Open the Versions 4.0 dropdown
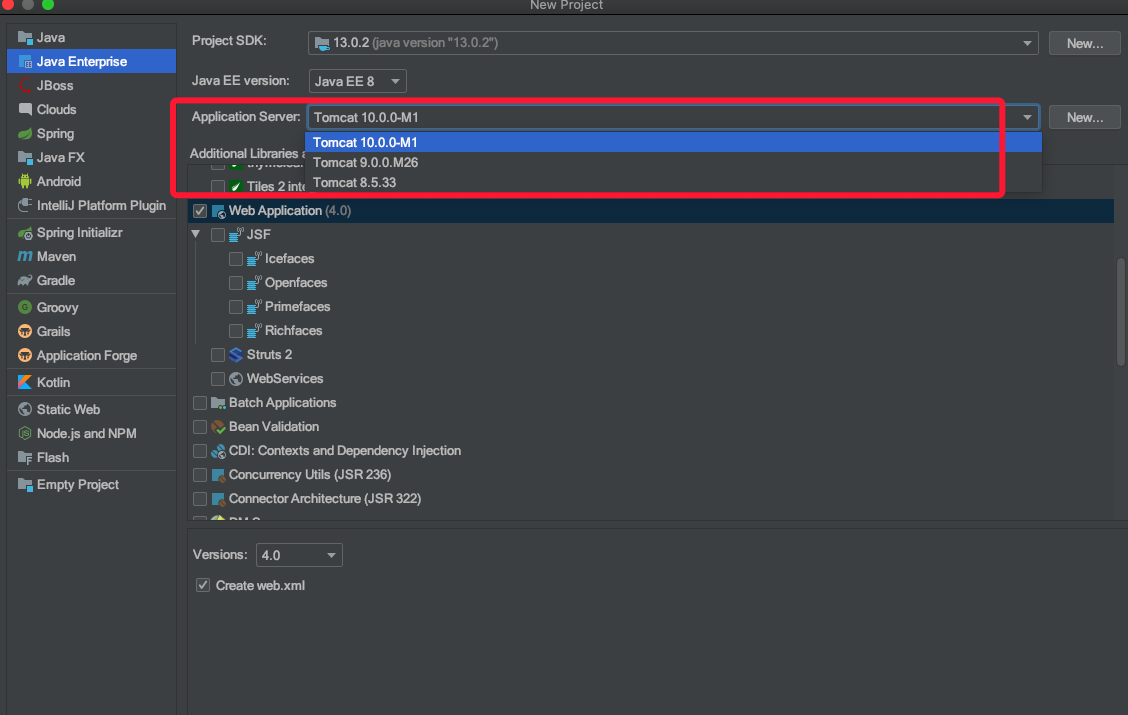Screen dimensions: 1128x715 pyautogui.click(x=299, y=555)
